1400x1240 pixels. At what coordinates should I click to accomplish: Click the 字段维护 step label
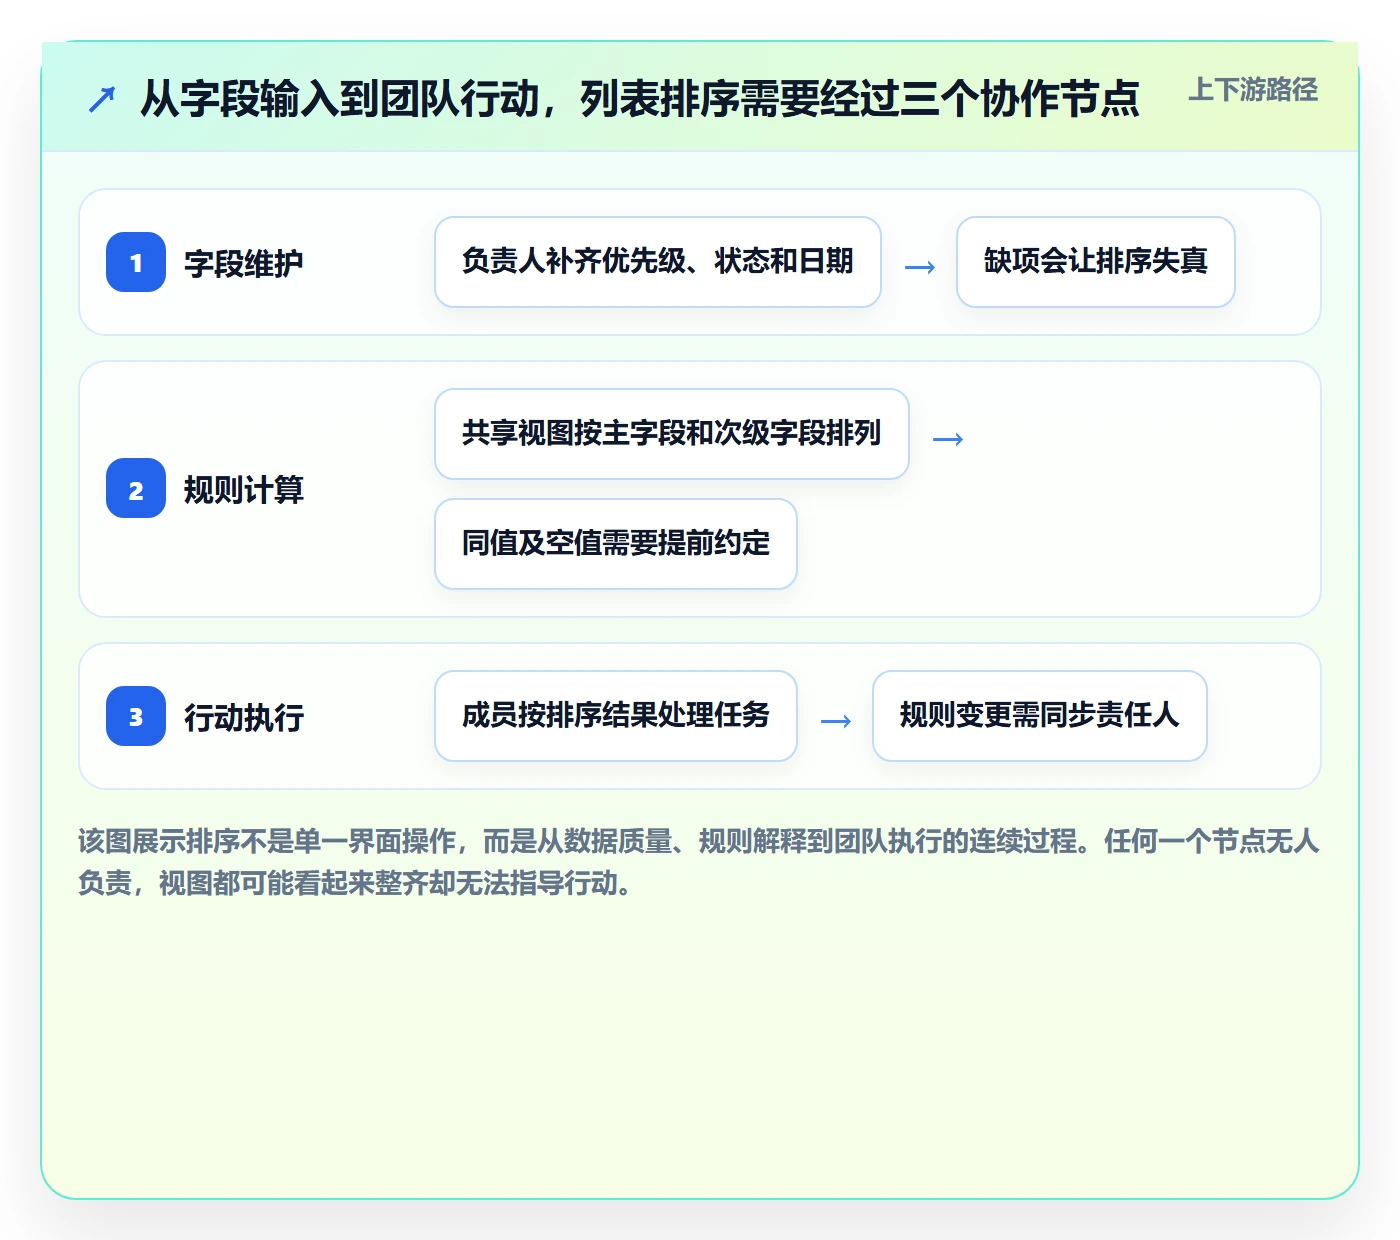tap(244, 263)
